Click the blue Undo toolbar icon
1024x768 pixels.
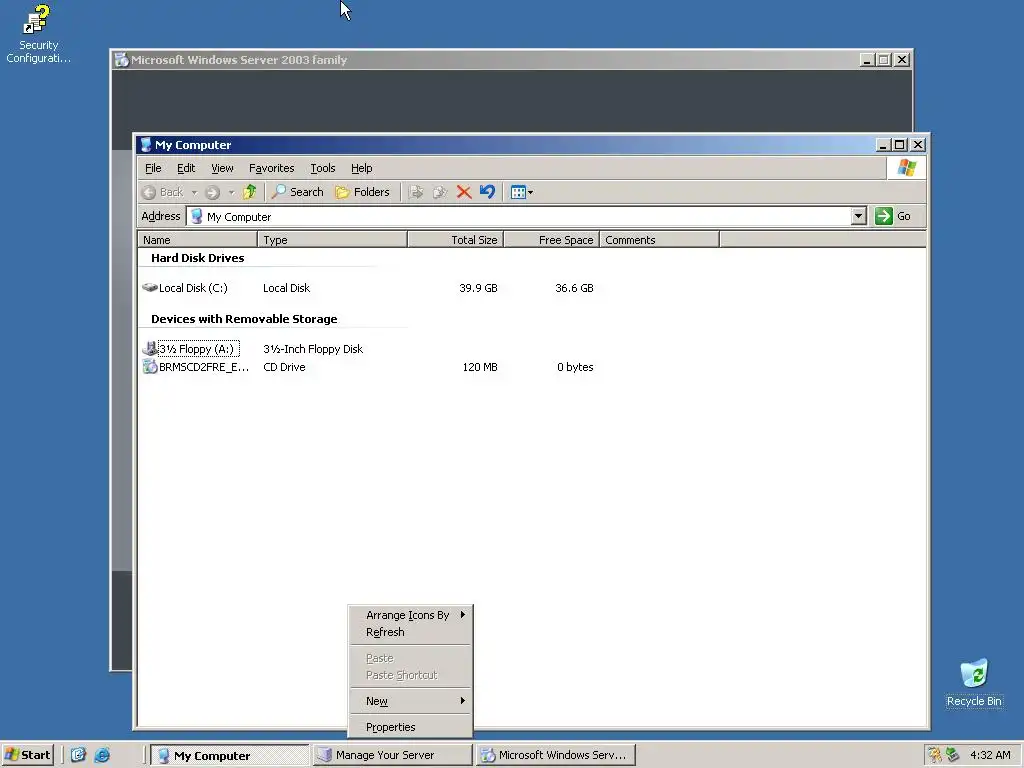pyautogui.click(x=487, y=192)
